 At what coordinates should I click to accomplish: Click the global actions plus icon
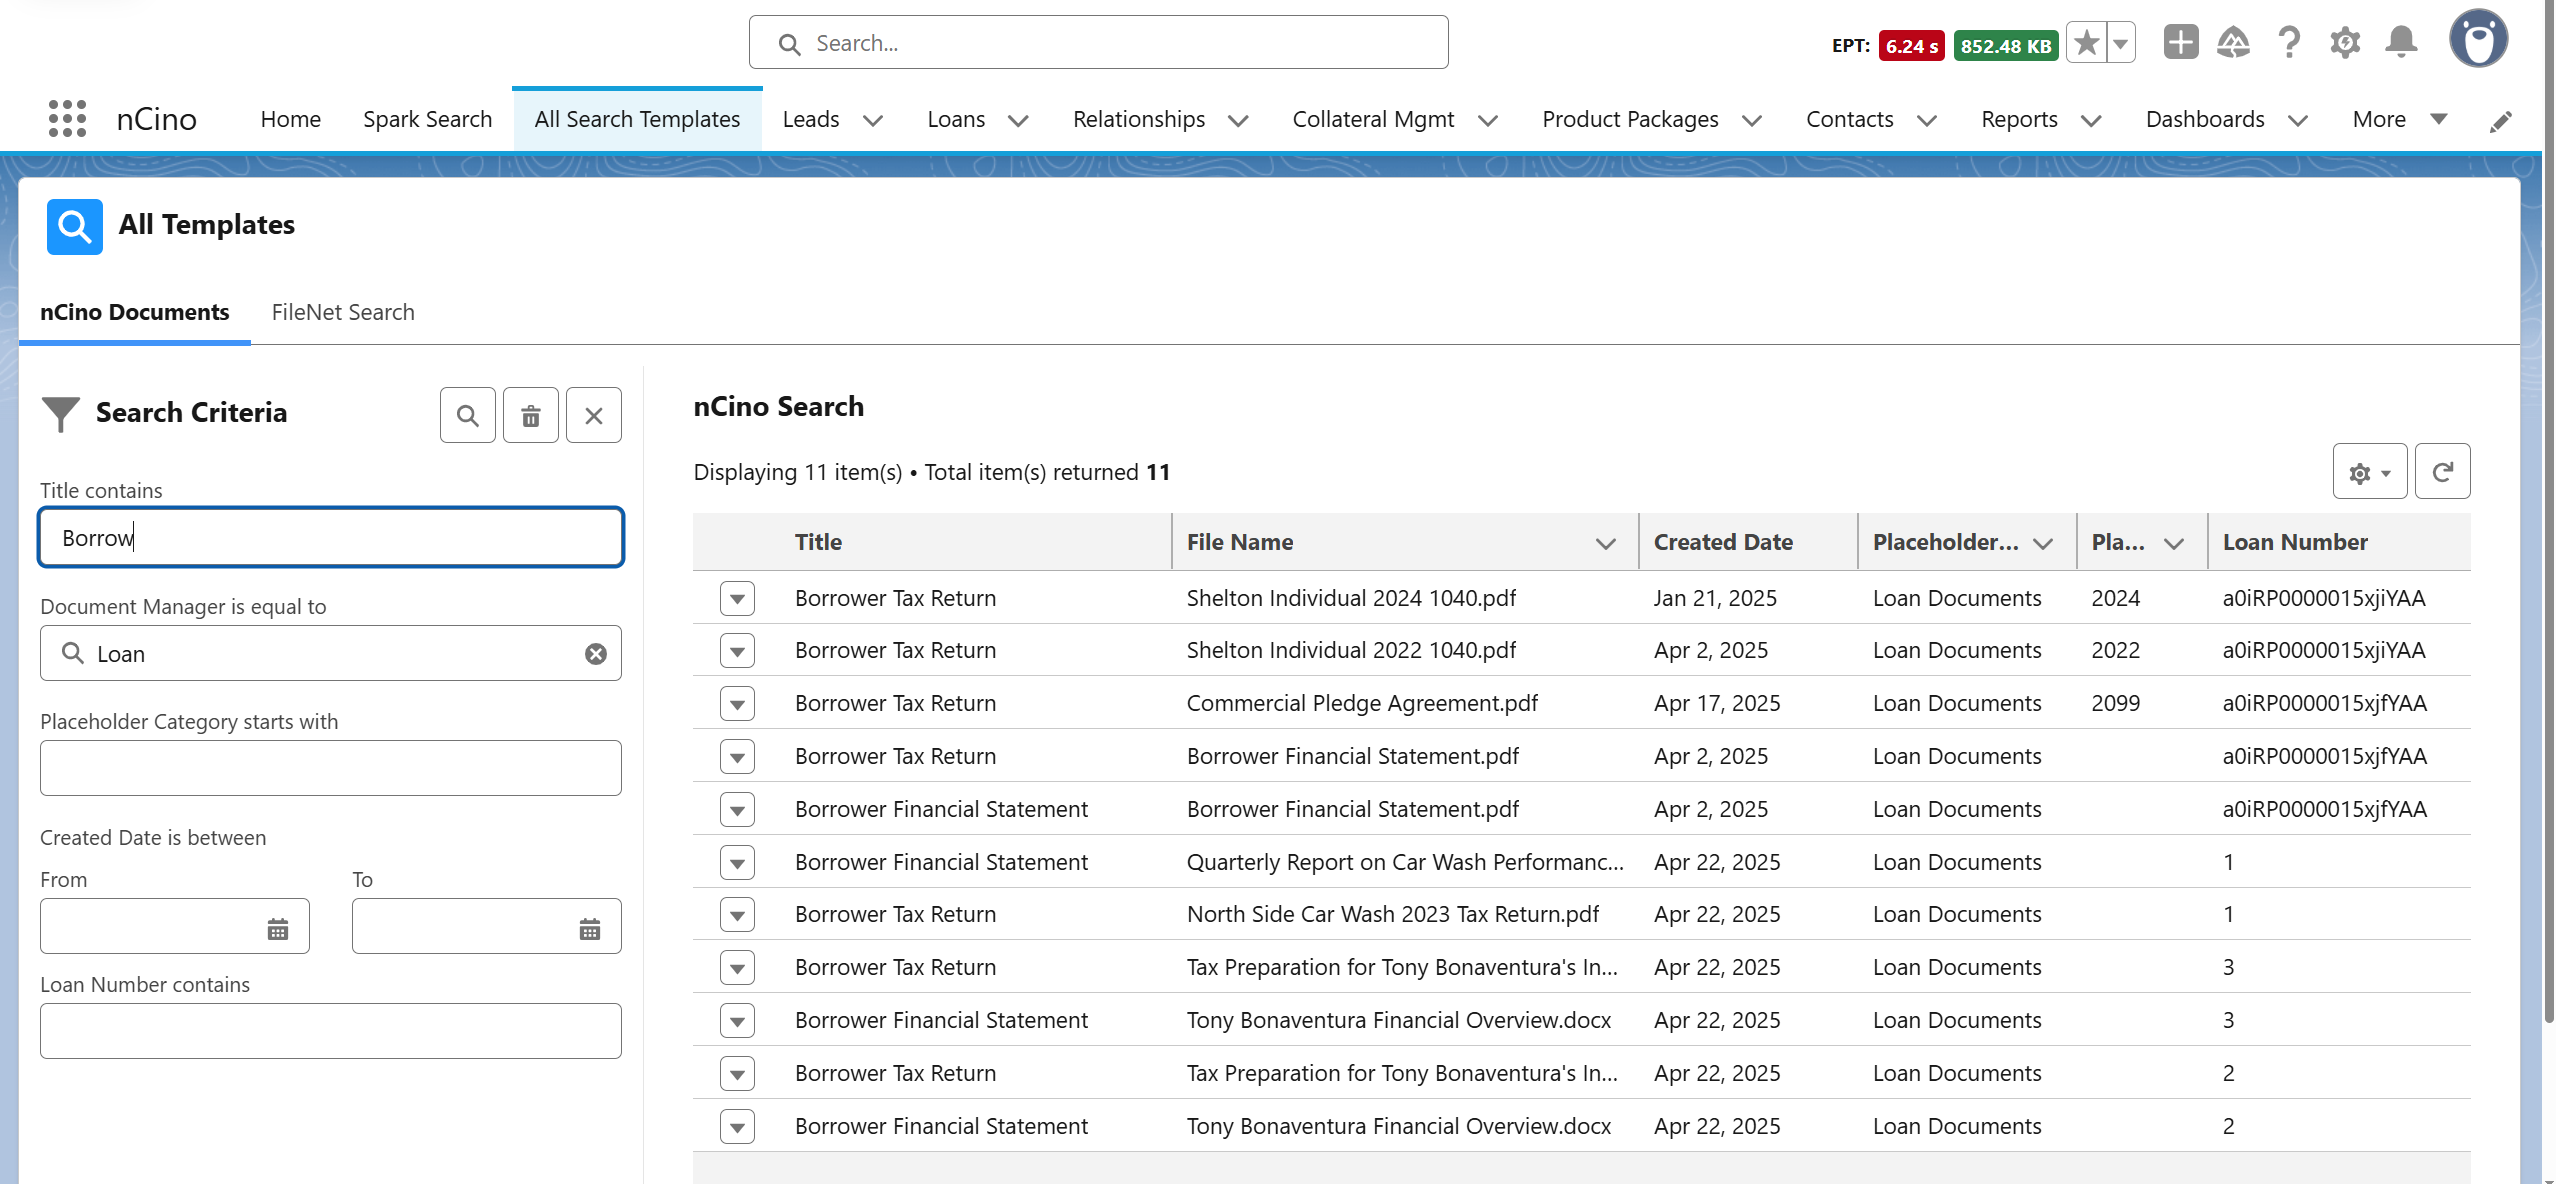pyautogui.click(x=2180, y=43)
